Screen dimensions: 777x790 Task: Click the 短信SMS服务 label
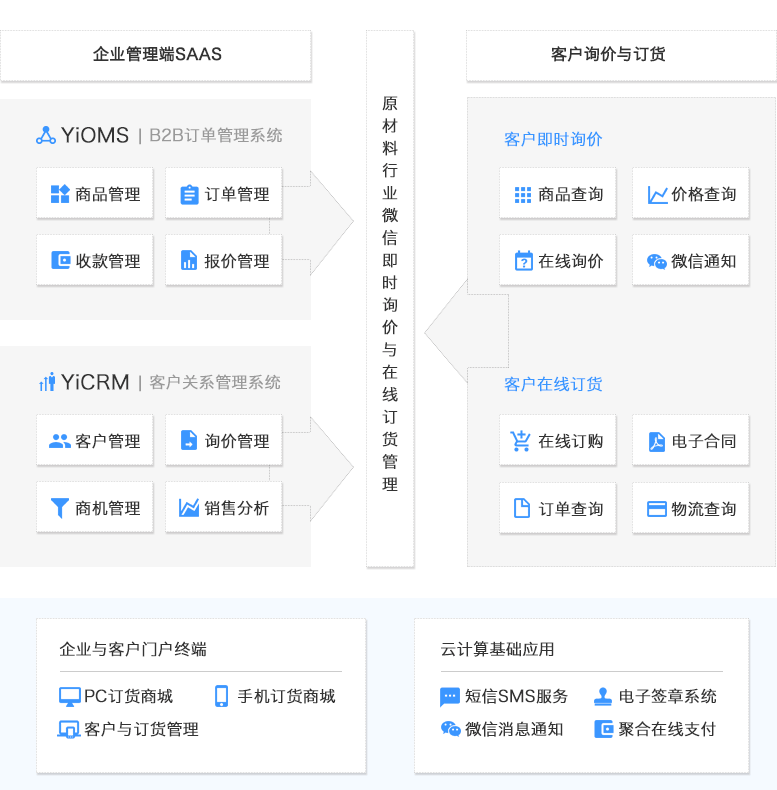[516, 696]
